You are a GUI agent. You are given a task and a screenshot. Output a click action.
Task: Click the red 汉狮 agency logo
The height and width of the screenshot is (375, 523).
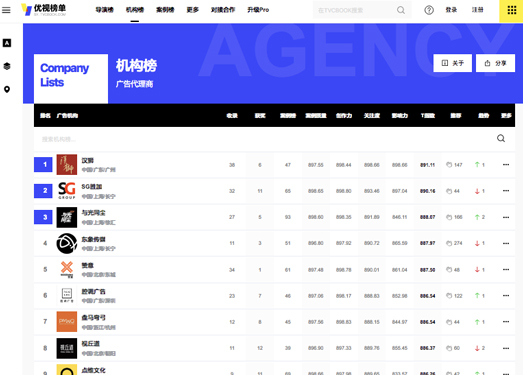[x=67, y=164]
